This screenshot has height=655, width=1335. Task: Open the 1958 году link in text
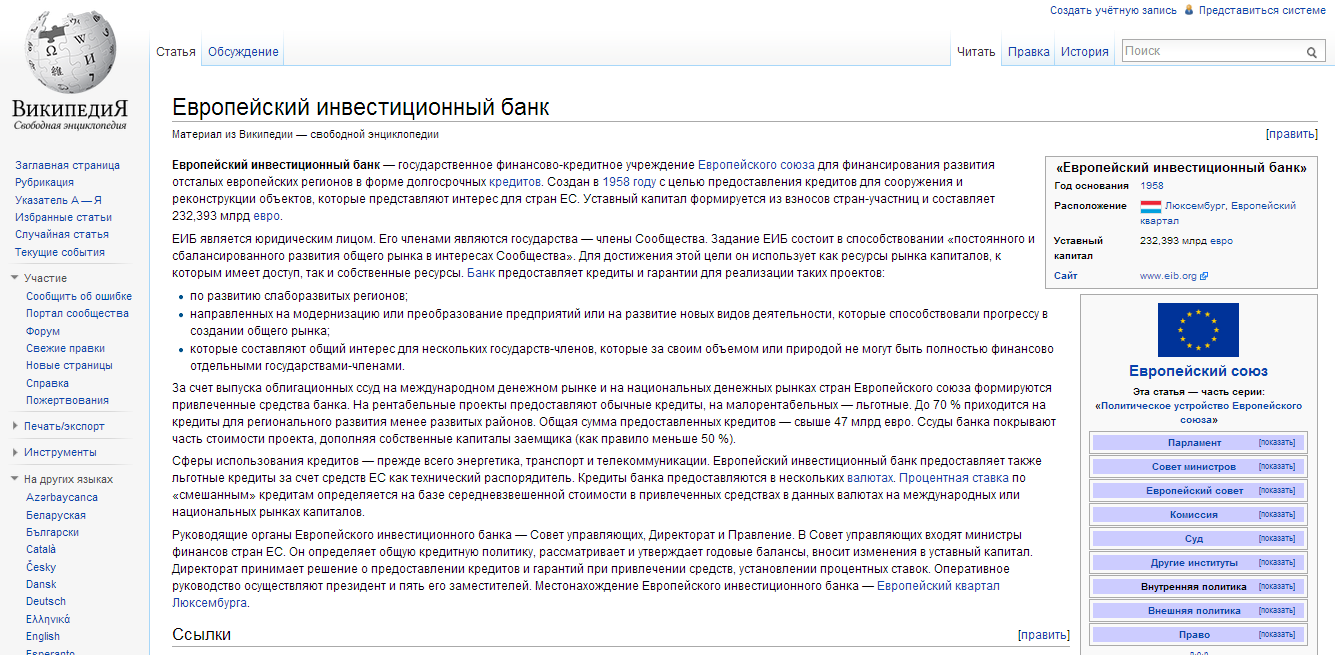click(x=629, y=182)
